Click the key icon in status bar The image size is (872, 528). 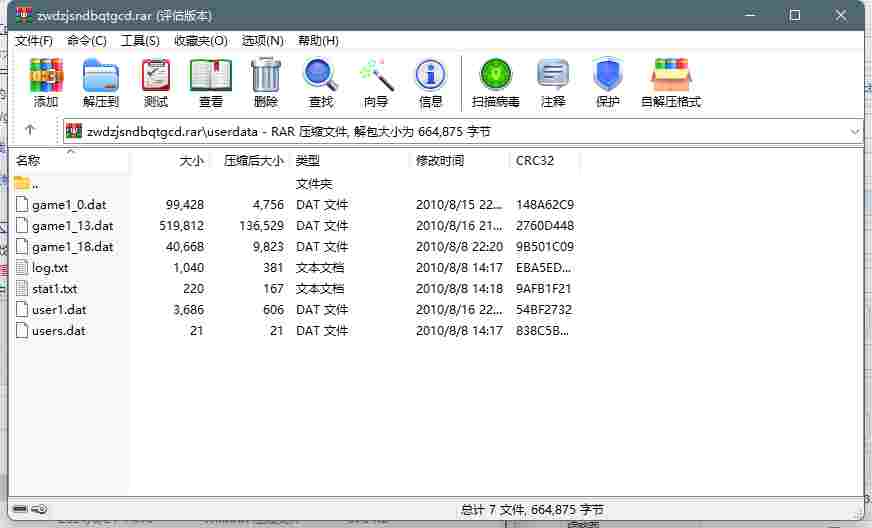tap(39, 509)
